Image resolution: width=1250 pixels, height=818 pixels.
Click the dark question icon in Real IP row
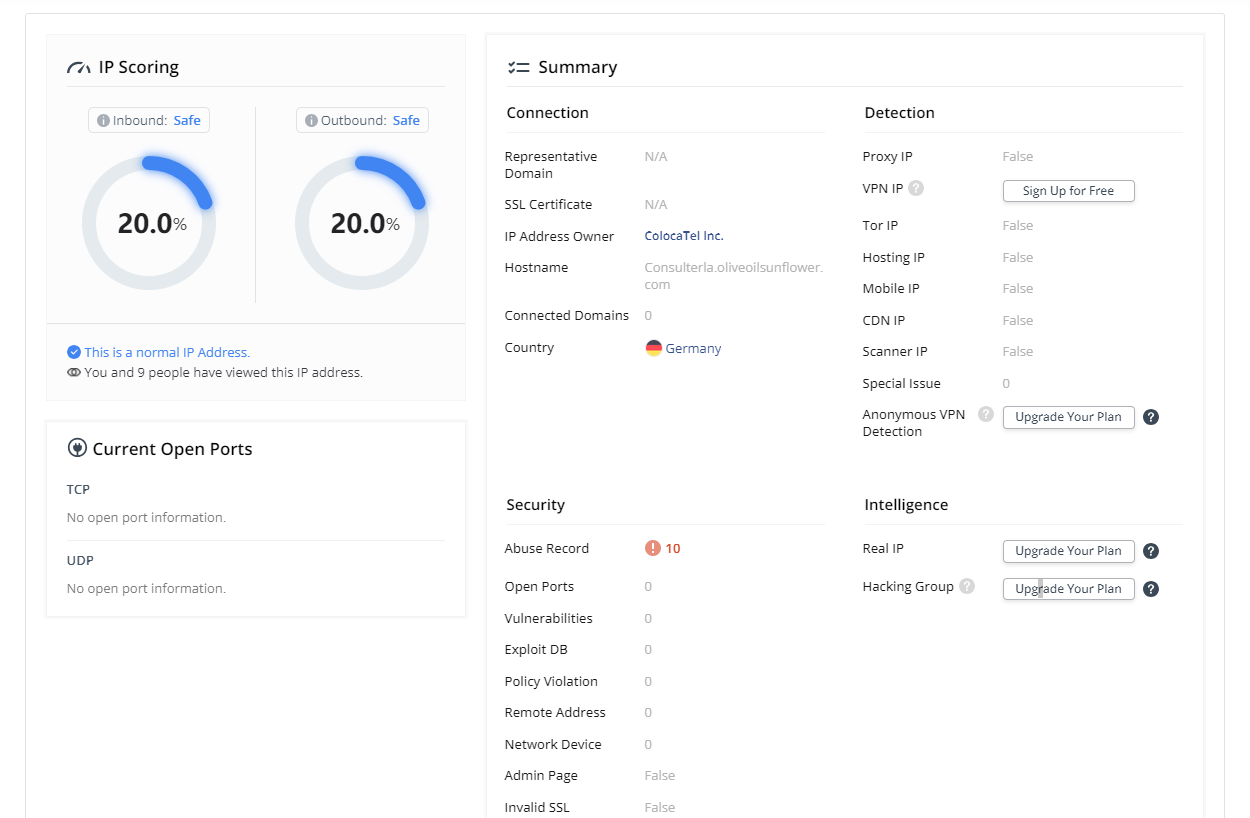click(1151, 551)
